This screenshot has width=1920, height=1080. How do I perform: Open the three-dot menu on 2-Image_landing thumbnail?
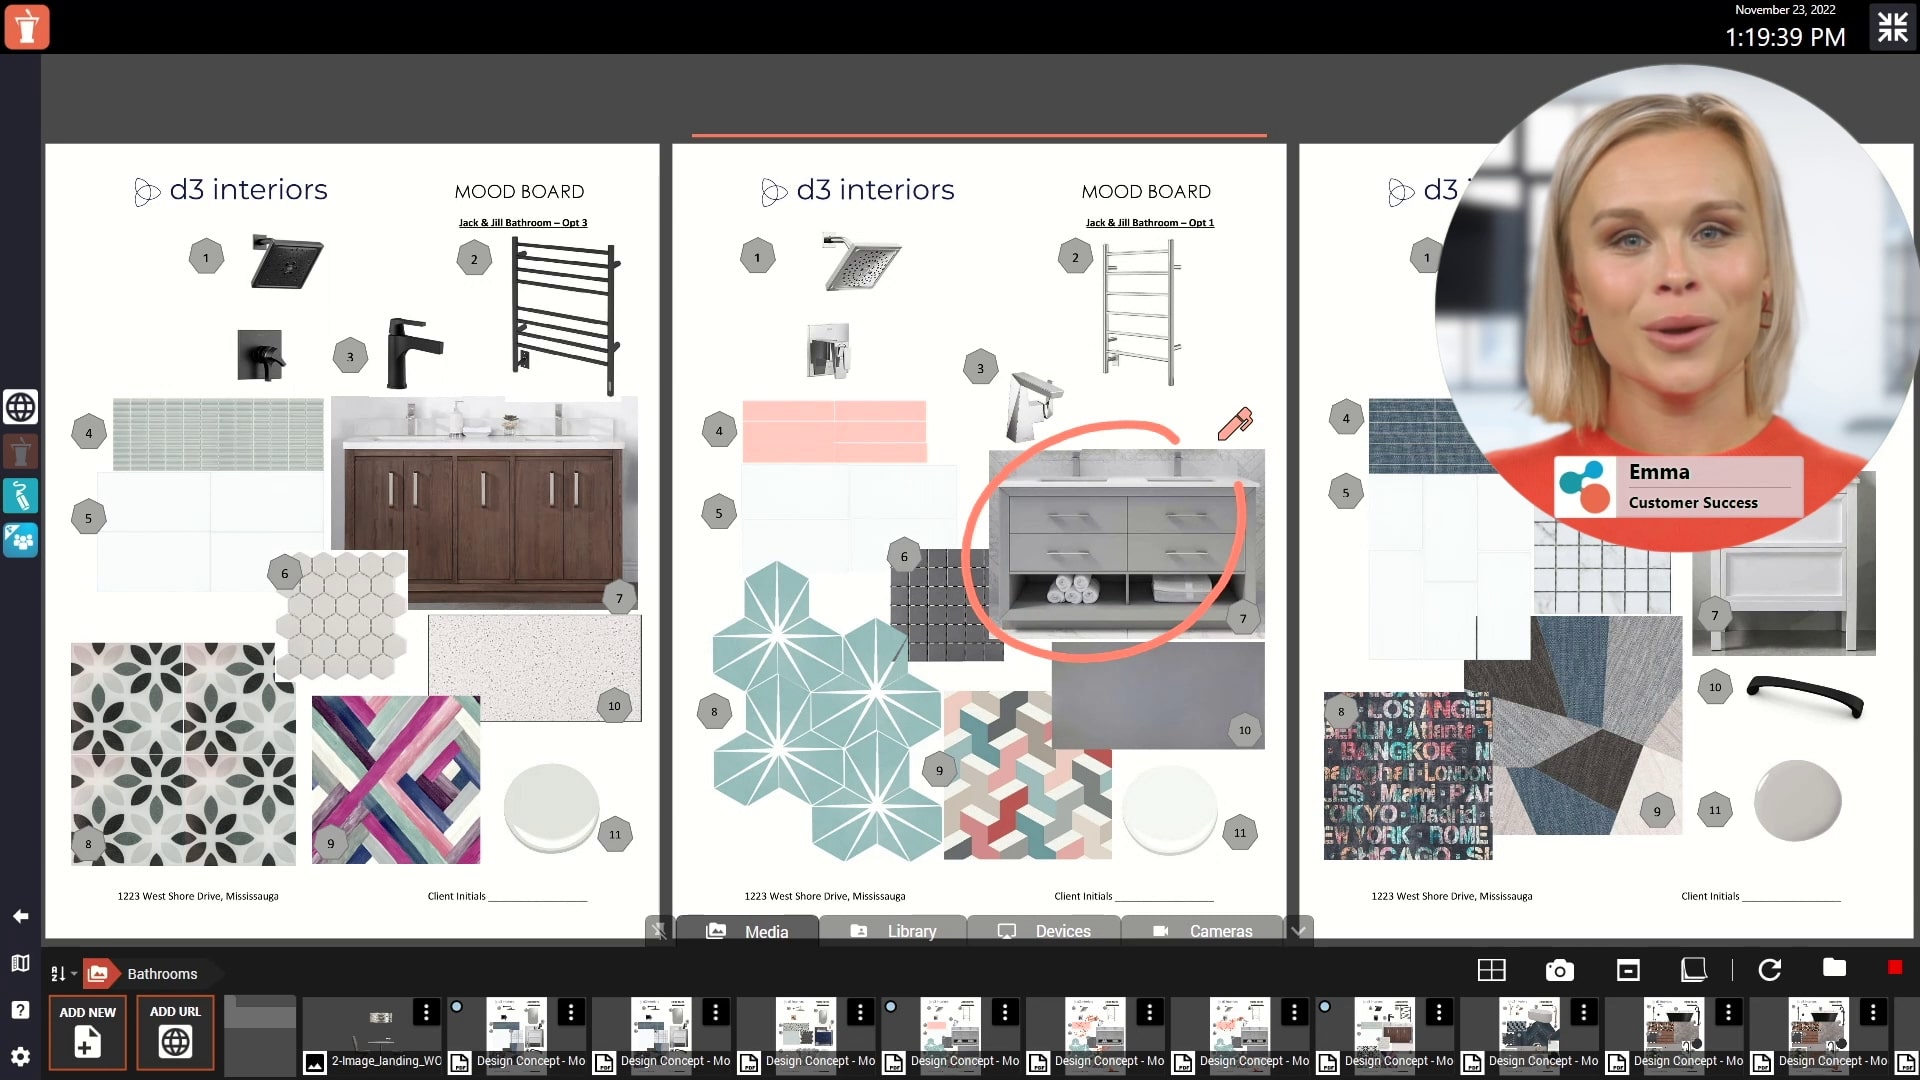coord(426,1013)
